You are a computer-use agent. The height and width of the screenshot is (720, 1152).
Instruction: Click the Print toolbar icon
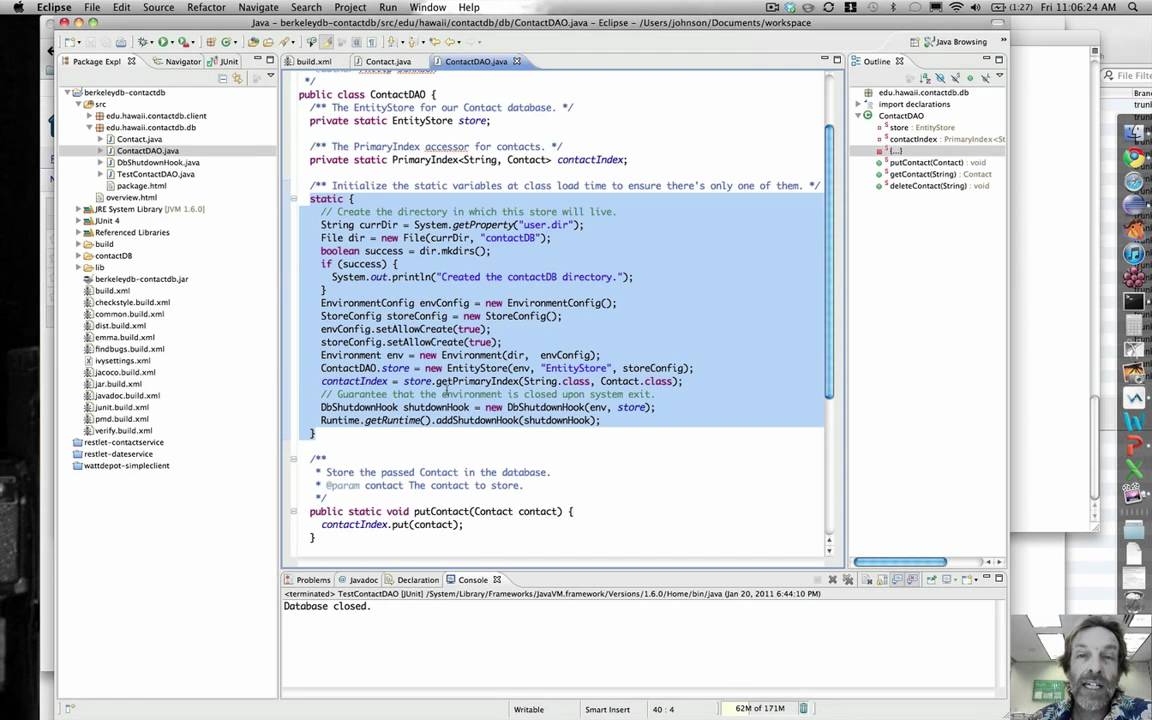tap(121, 43)
